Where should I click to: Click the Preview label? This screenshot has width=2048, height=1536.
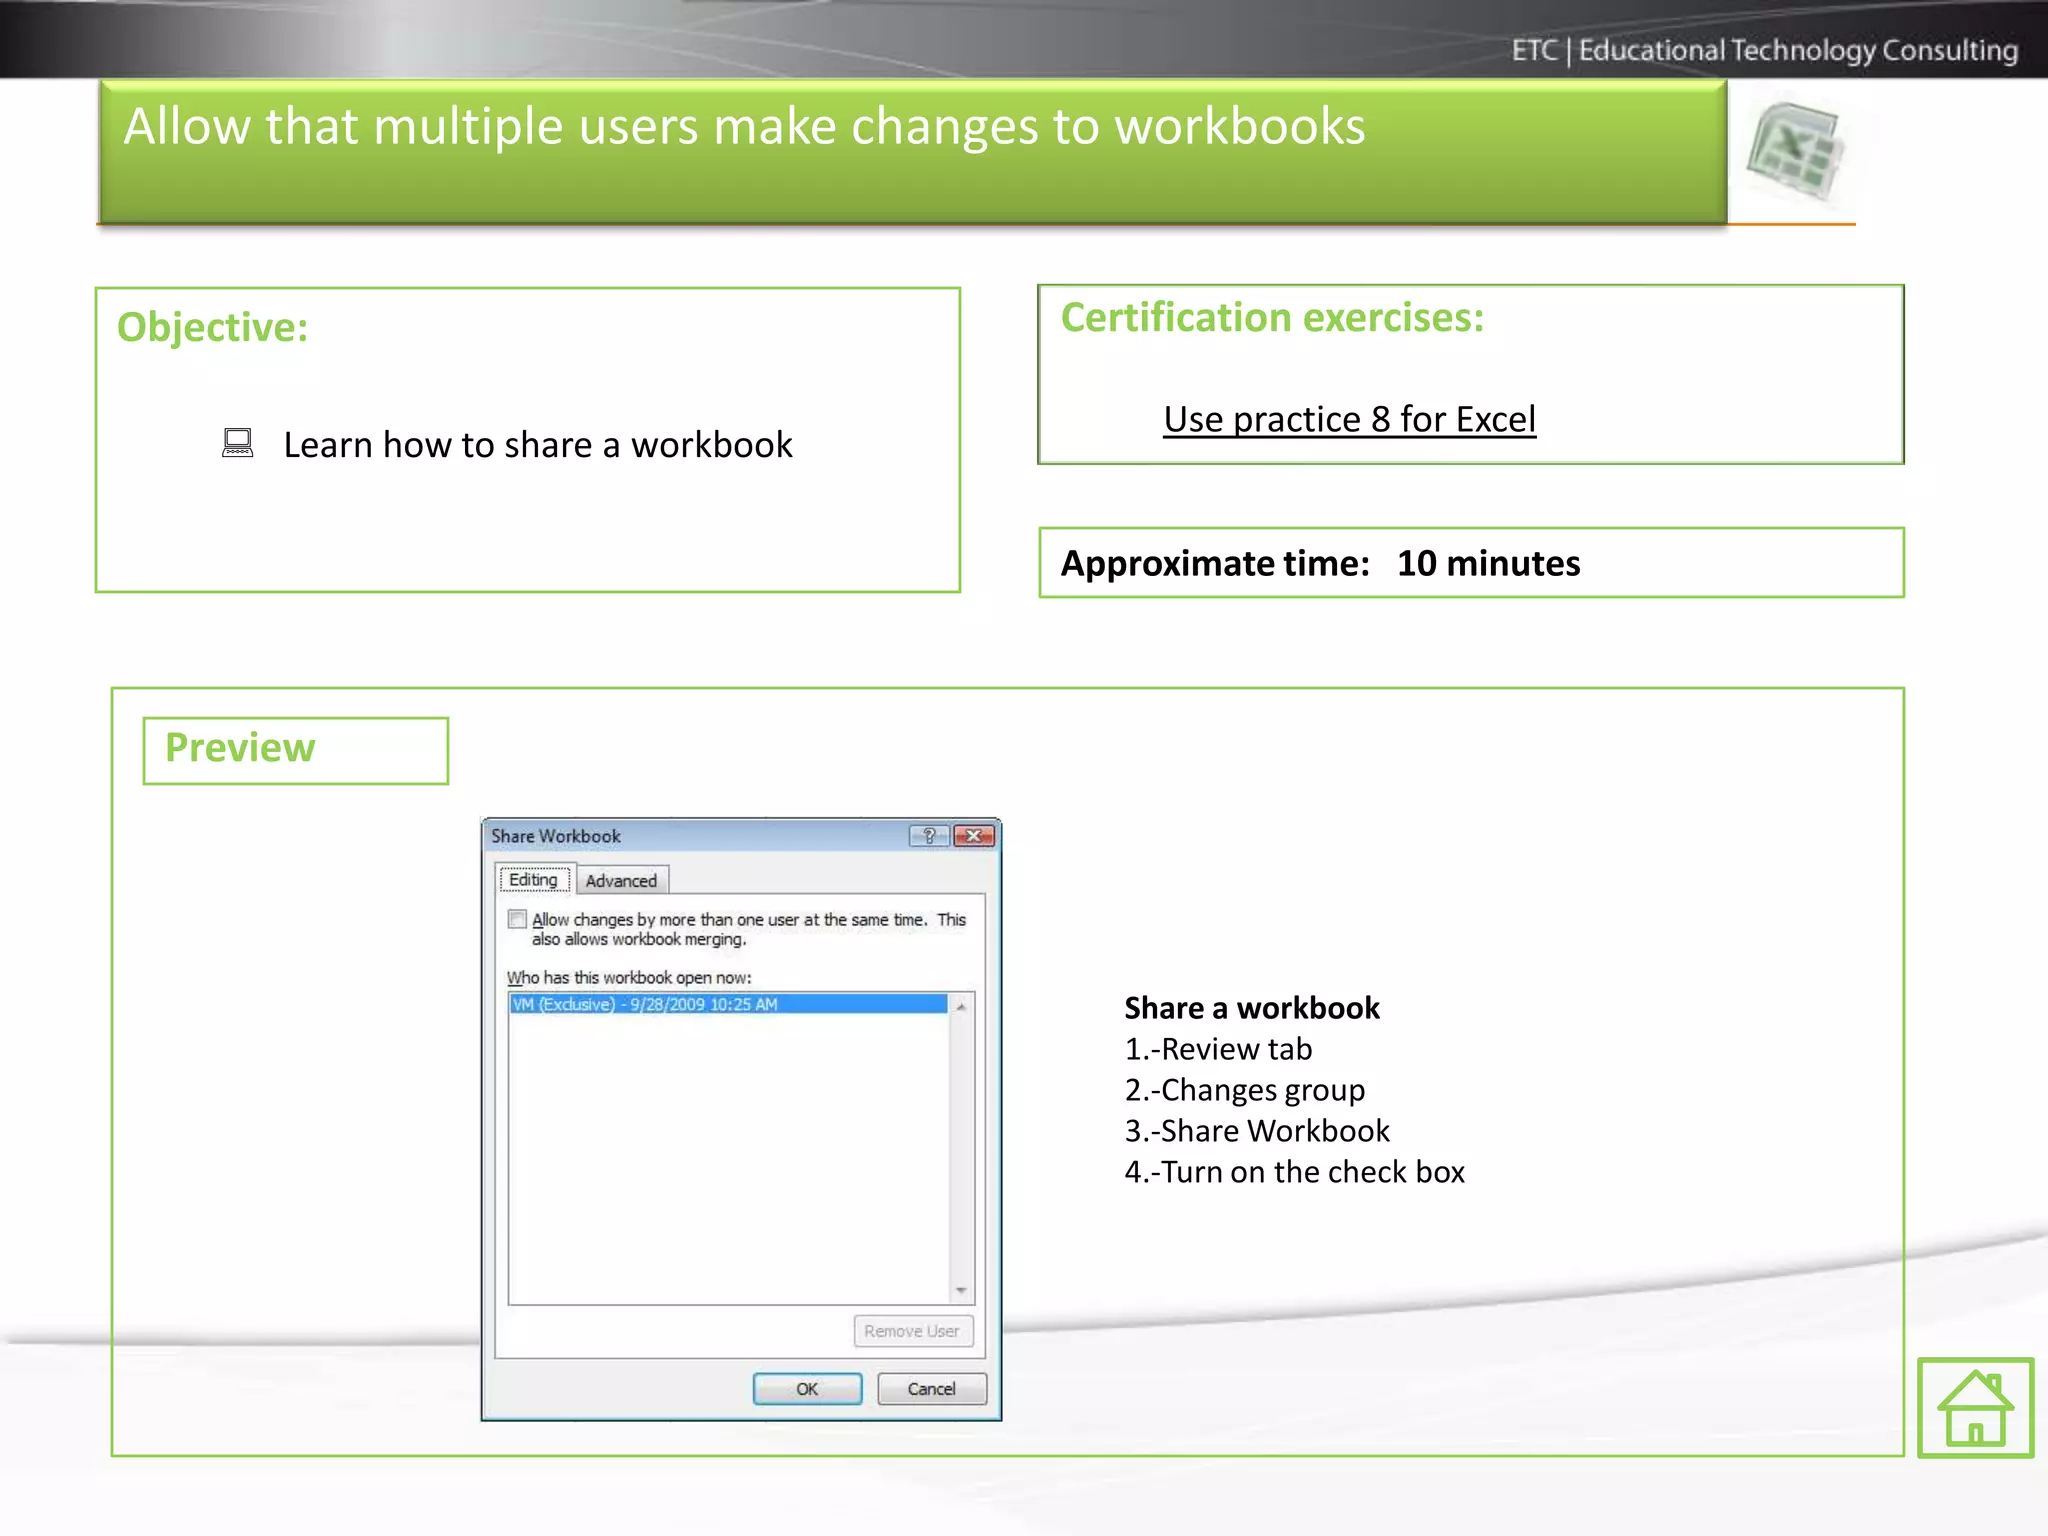(x=240, y=748)
